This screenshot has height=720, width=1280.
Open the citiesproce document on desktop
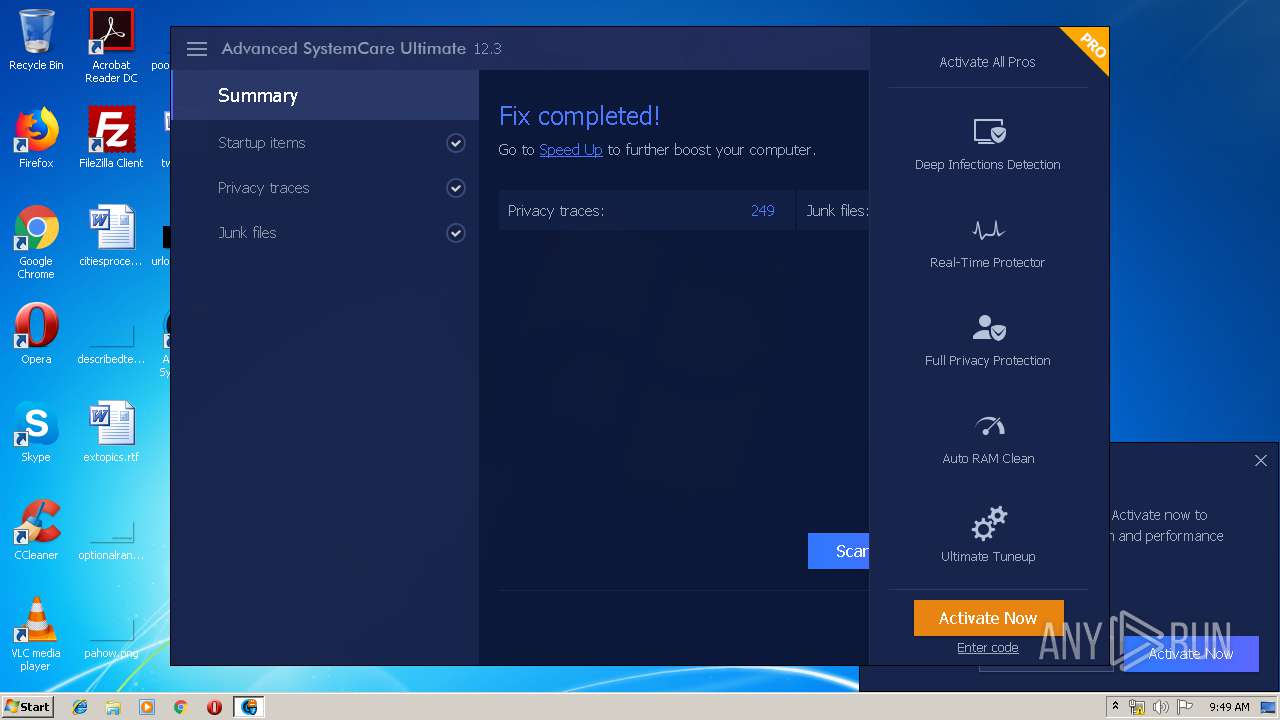[x=111, y=237]
